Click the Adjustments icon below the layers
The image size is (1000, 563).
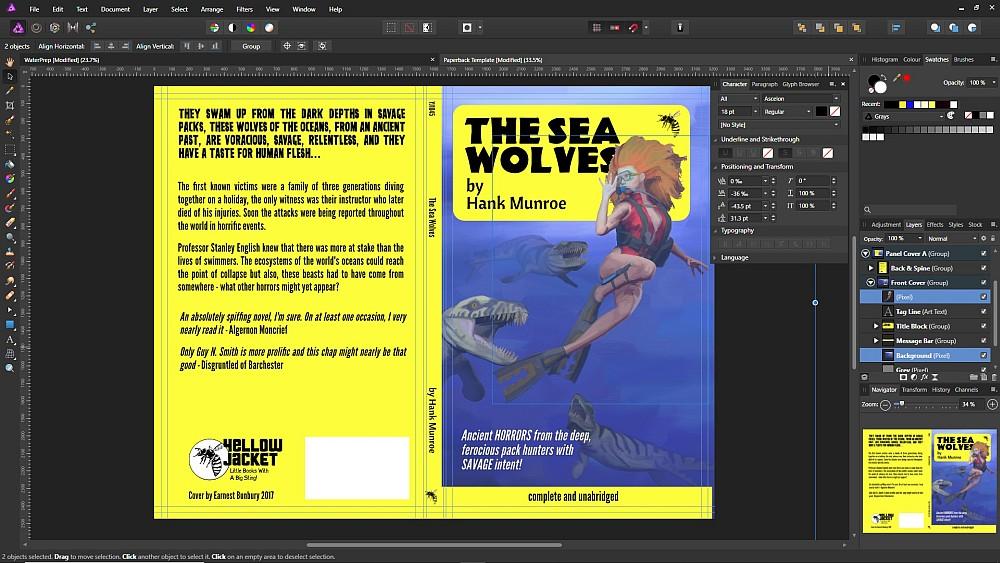(914, 377)
